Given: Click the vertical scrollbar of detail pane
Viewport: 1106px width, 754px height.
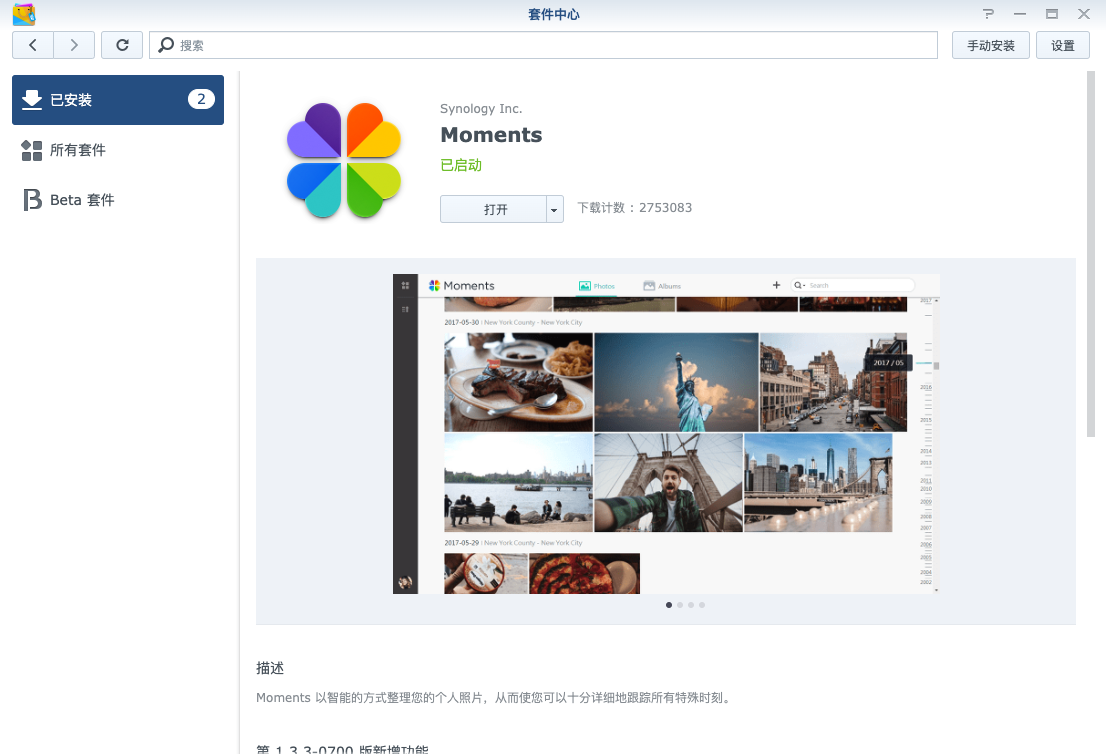Looking at the screenshot, I should [x=1090, y=254].
